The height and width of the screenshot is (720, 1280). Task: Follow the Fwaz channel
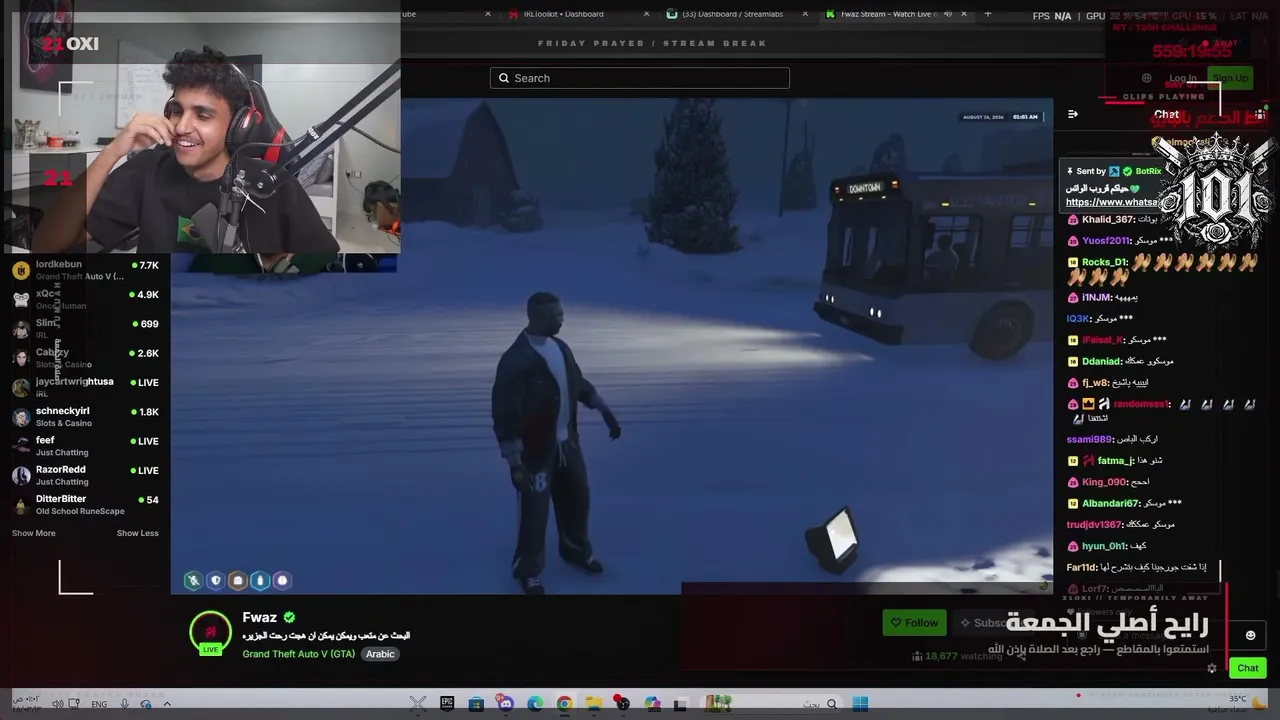pos(914,622)
